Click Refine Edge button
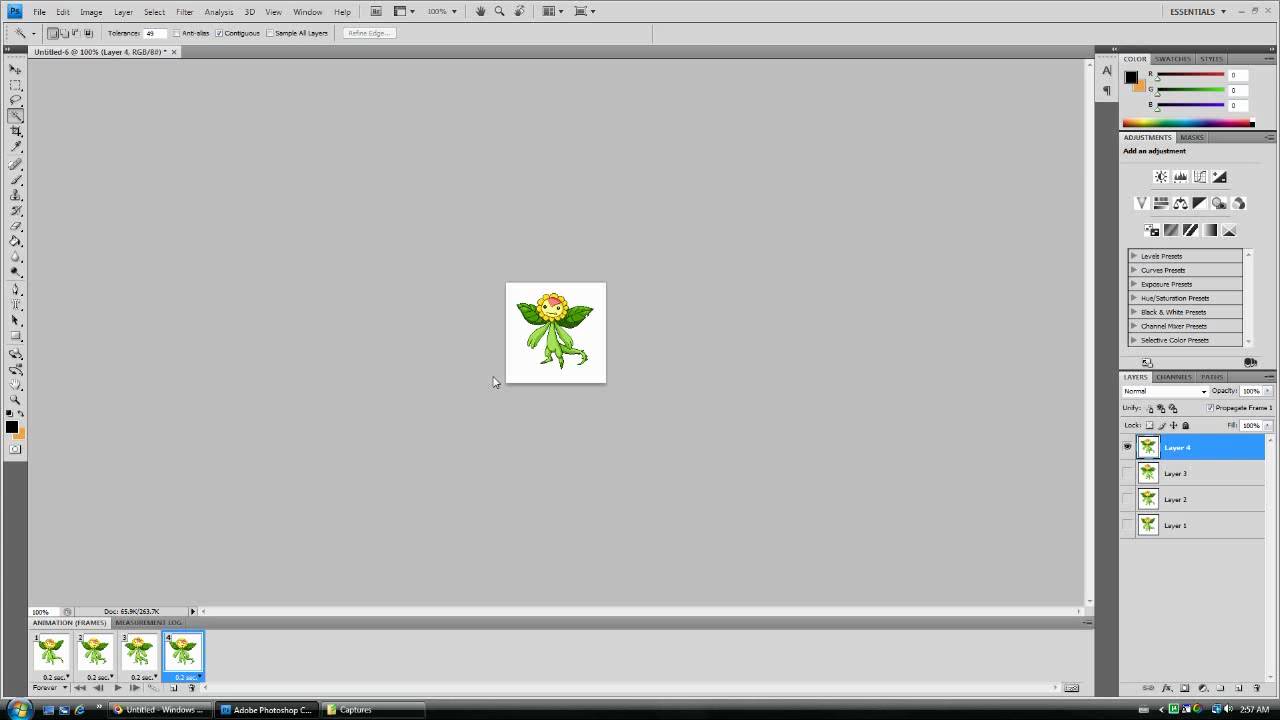1280x720 pixels. coord(368,33)
